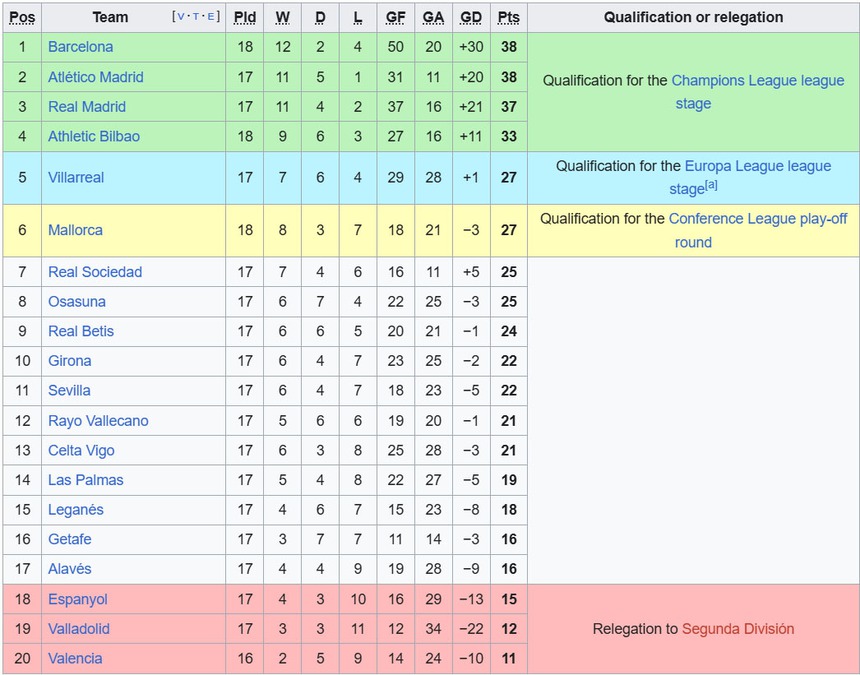Click the E (edit) template link
This screenshot has width=860, height=675.
[212, 17]
